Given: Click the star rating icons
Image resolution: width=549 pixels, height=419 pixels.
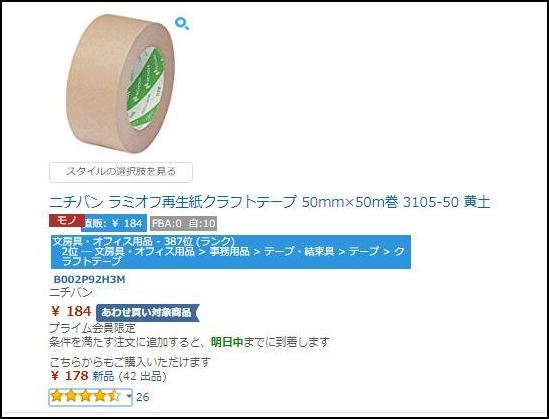Looking at the screenshot, I should (84, 397).
